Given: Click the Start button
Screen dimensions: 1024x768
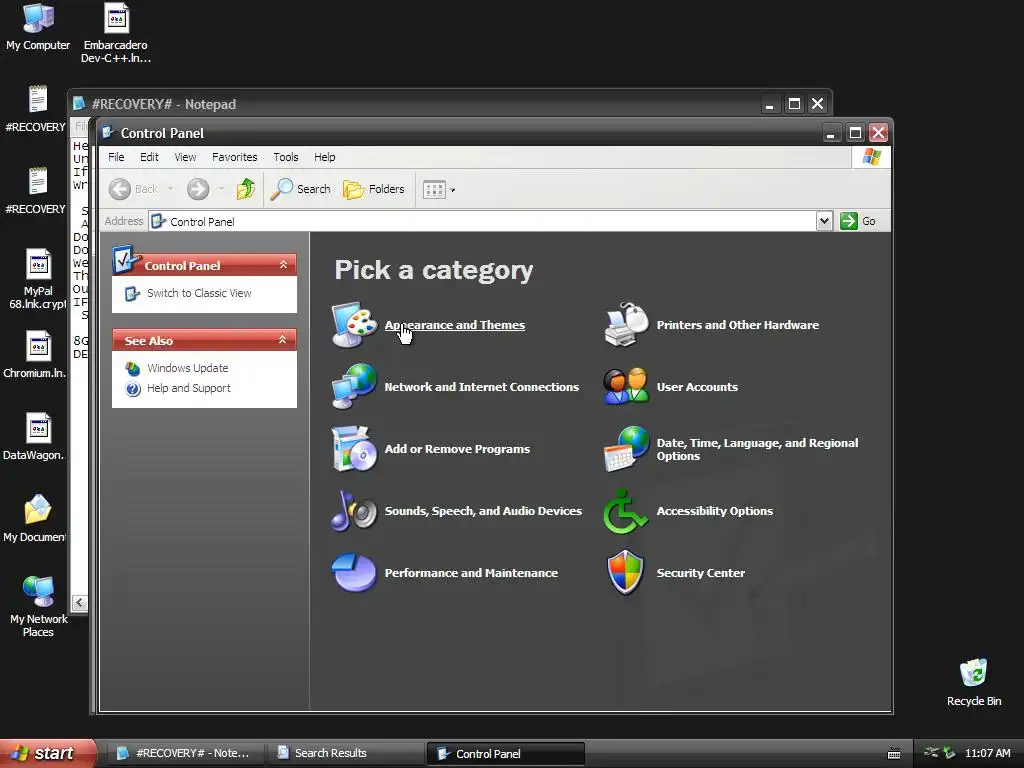Looking at the screenshot, I should [x=46, y=753].
